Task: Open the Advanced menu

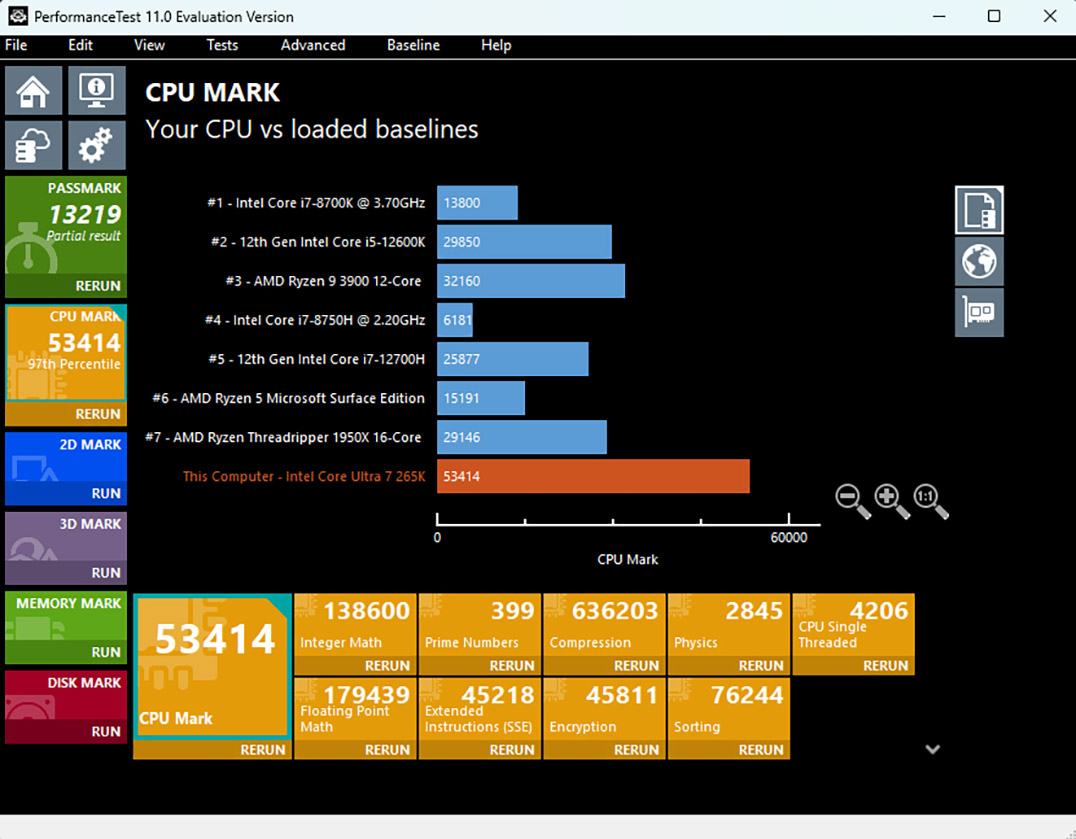Action: coord(312,45)
